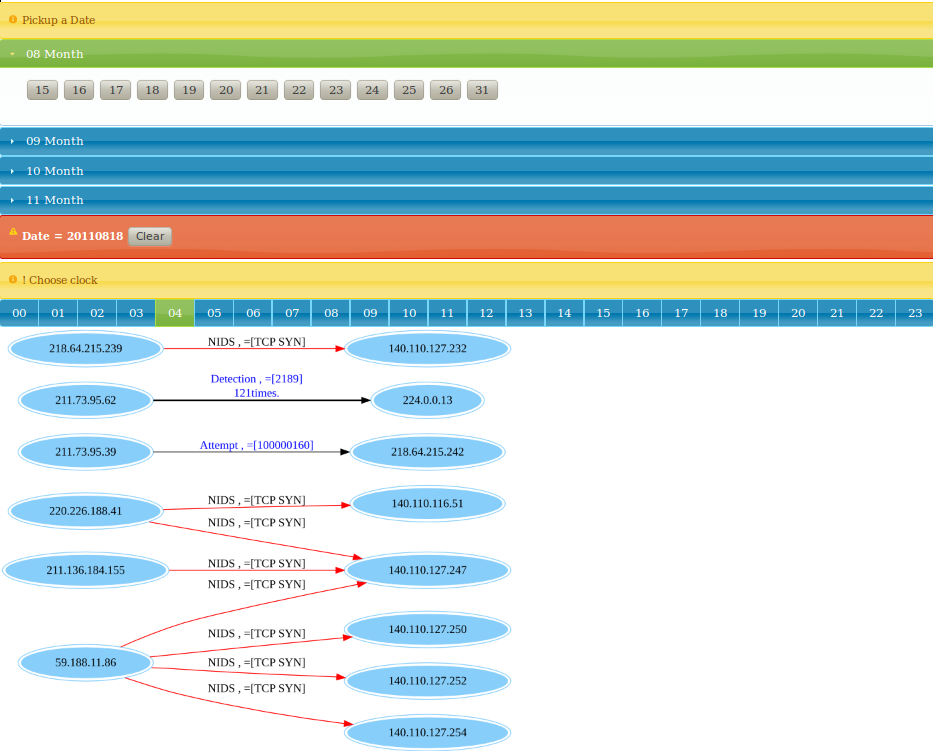Viewport: 933px width, 751px height.
Task: Choose hour 13 in clock bar
Action: [x=525, y=313]
